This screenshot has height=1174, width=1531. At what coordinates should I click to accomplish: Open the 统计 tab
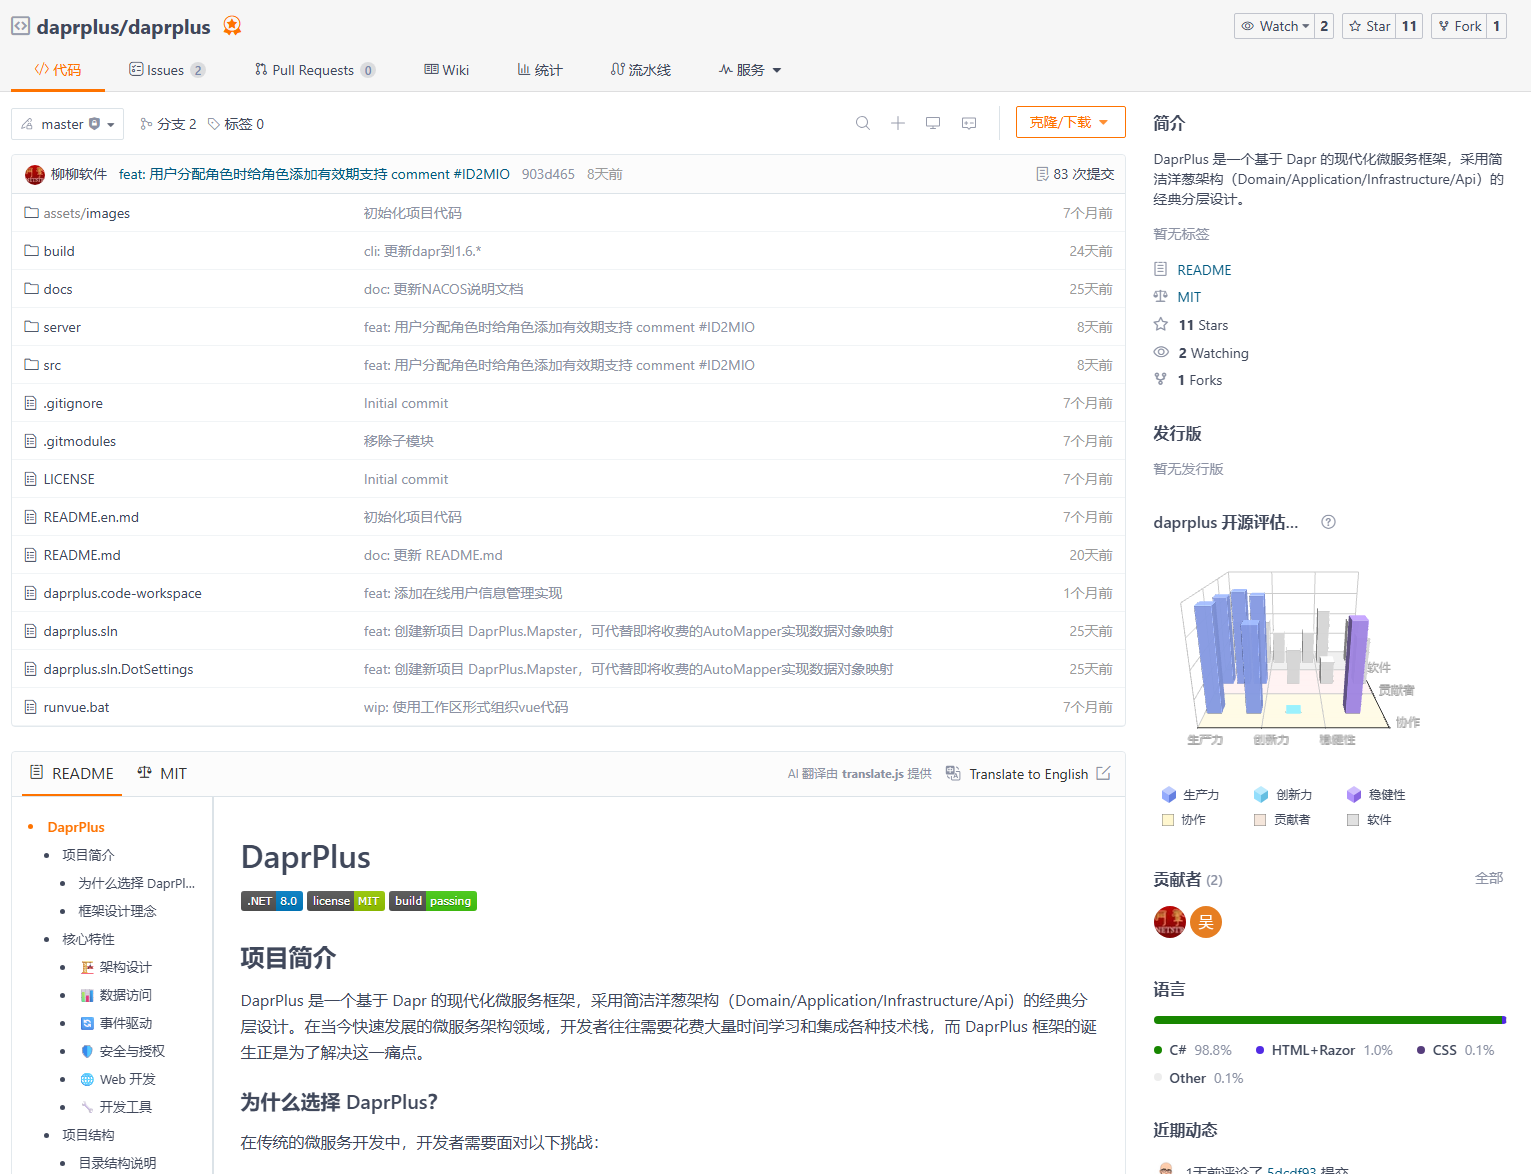tap(540, 70)
